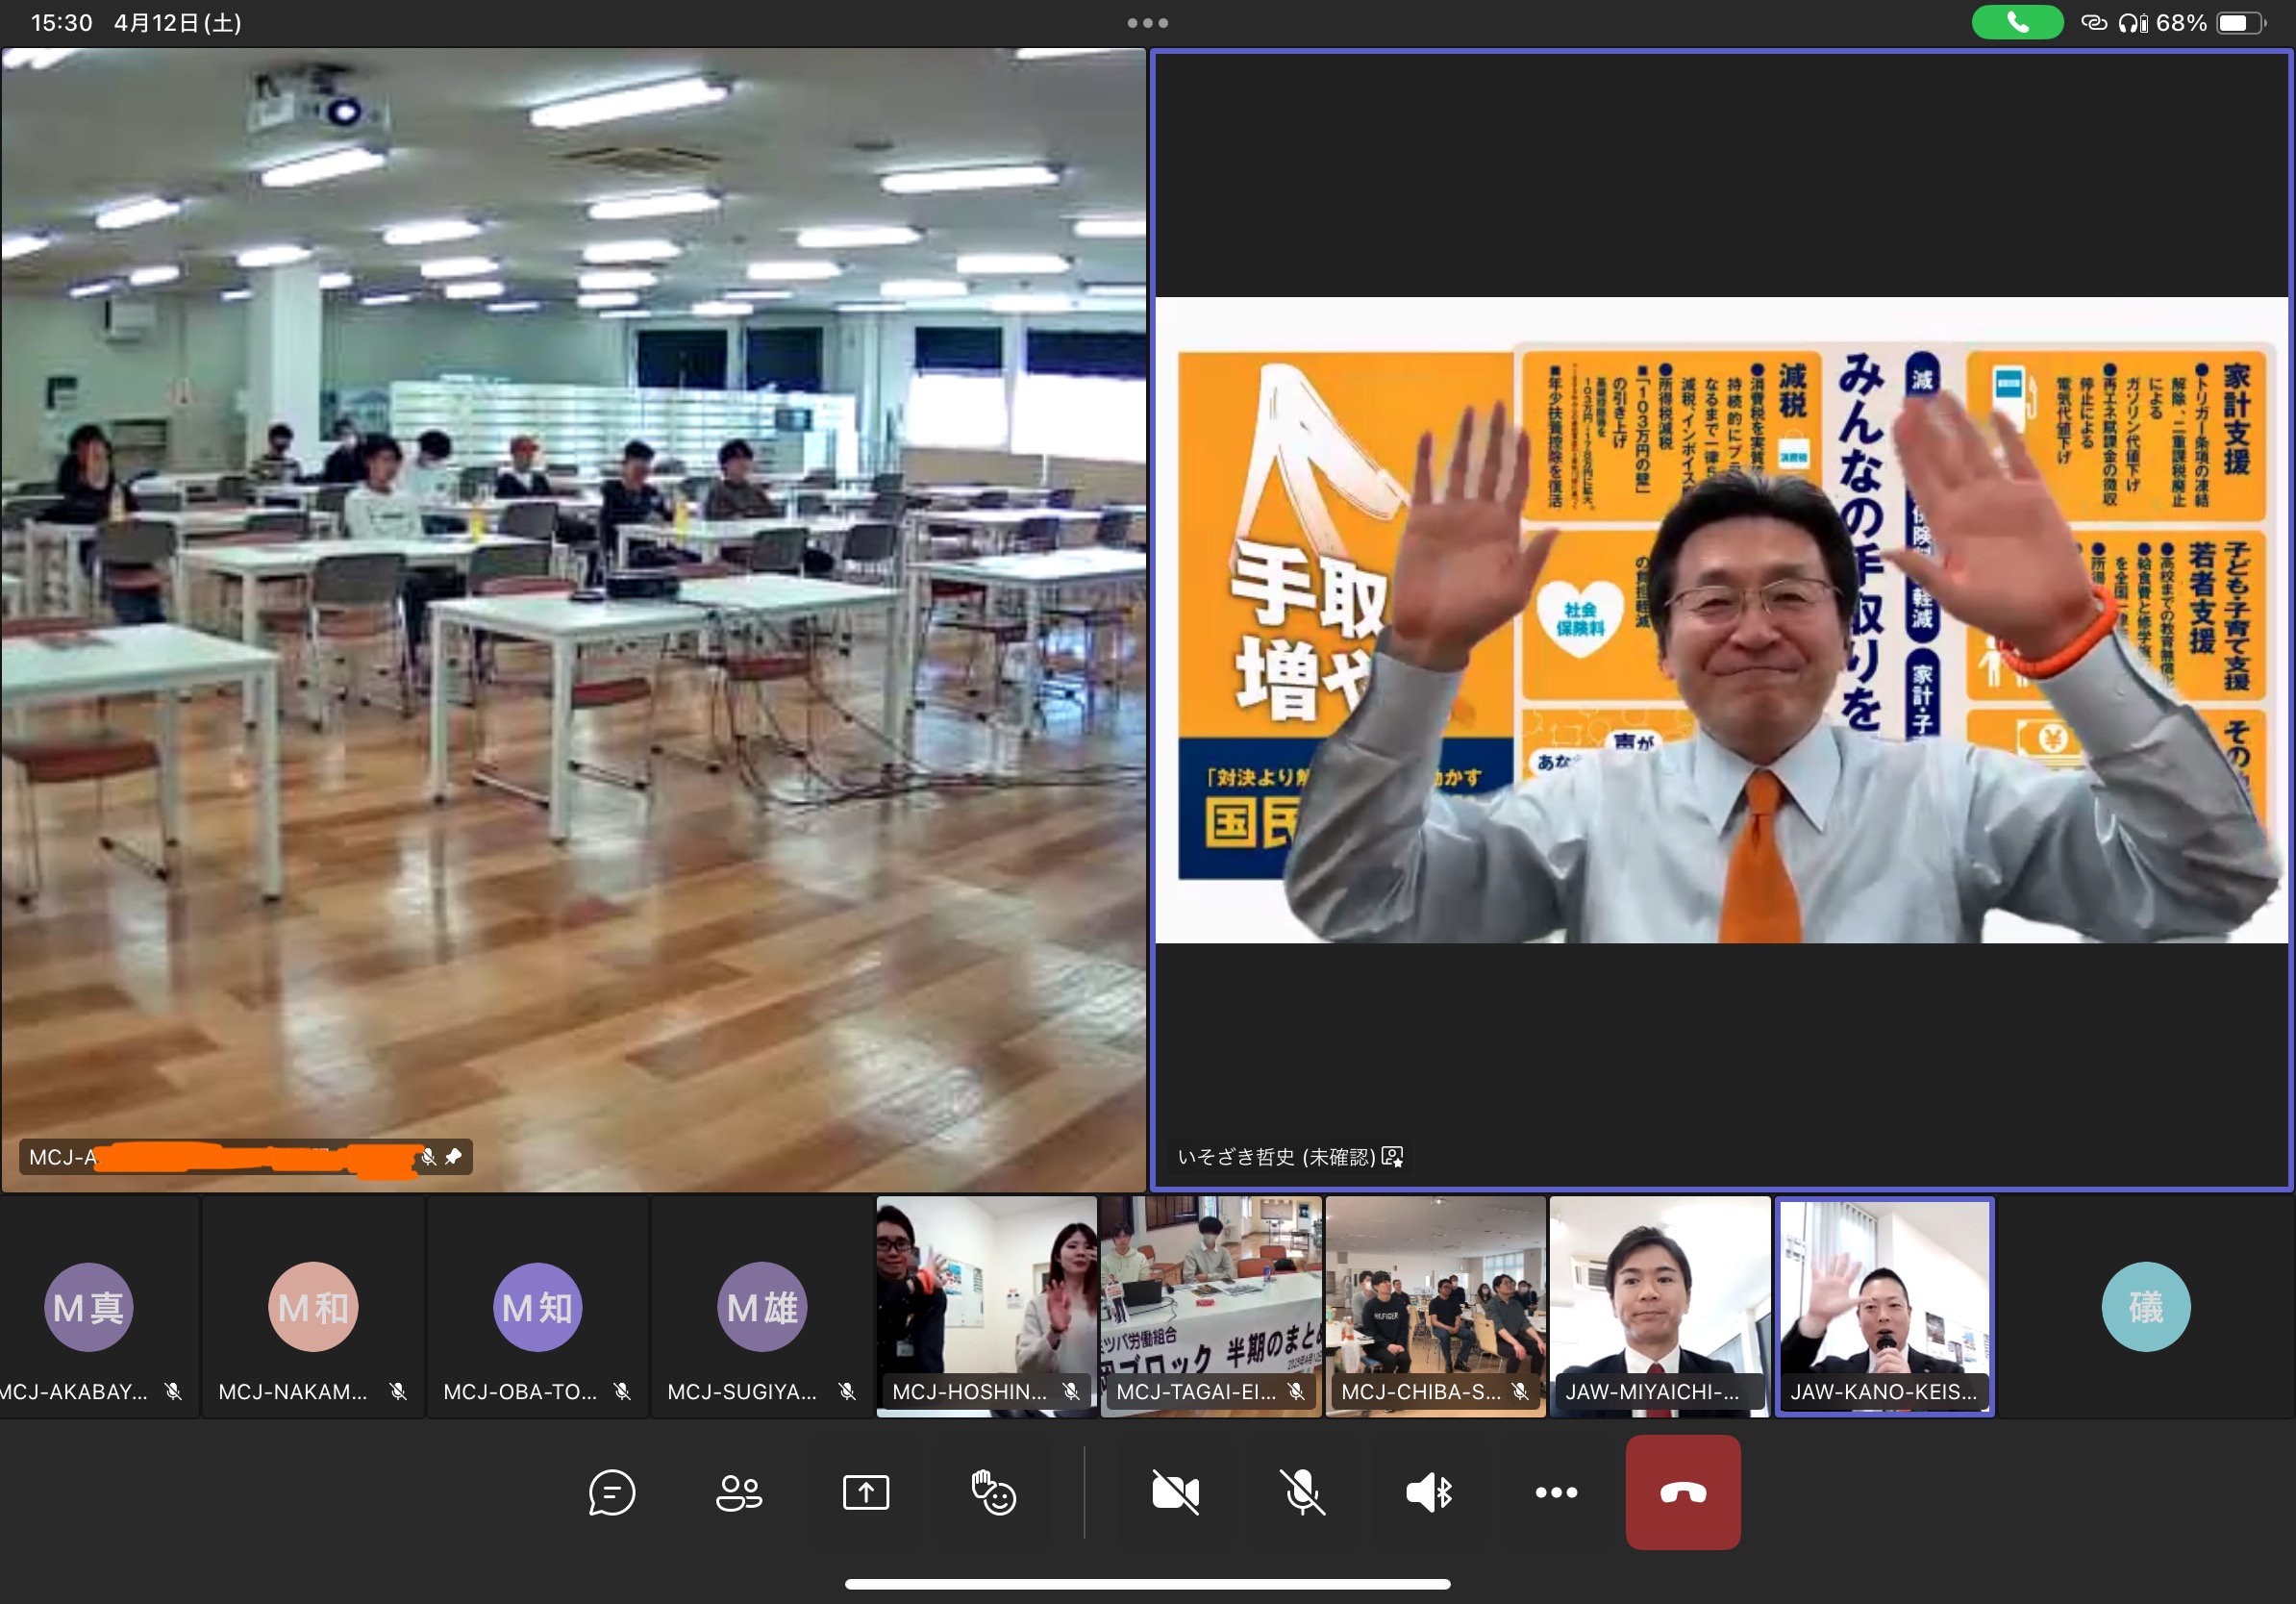Image resolution: width=2296 pixels, height=1604 pixels.
Task: Tap three dots at top center
Action: (x=1147, y=22)
